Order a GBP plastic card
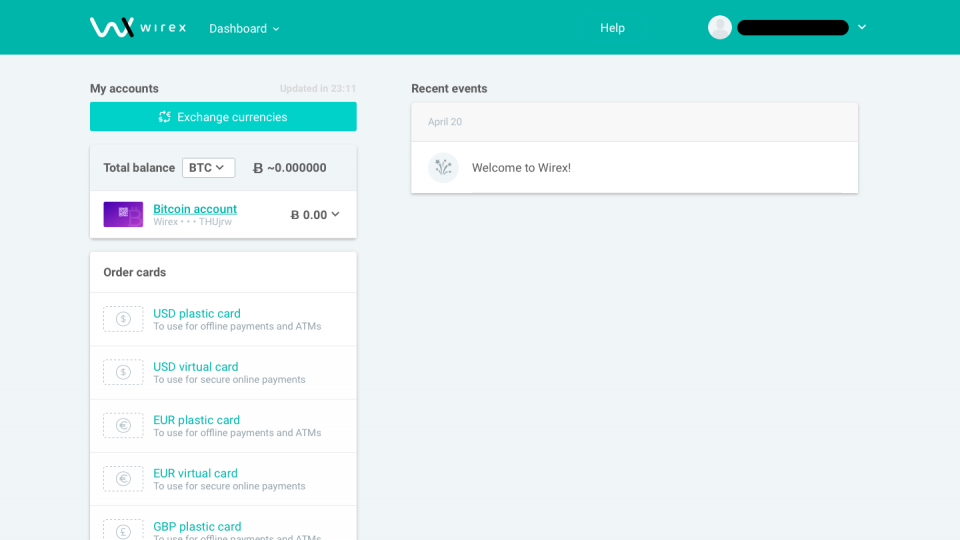Image resolution: width=960 pixels, height=540 pixels. coord(197,527)
